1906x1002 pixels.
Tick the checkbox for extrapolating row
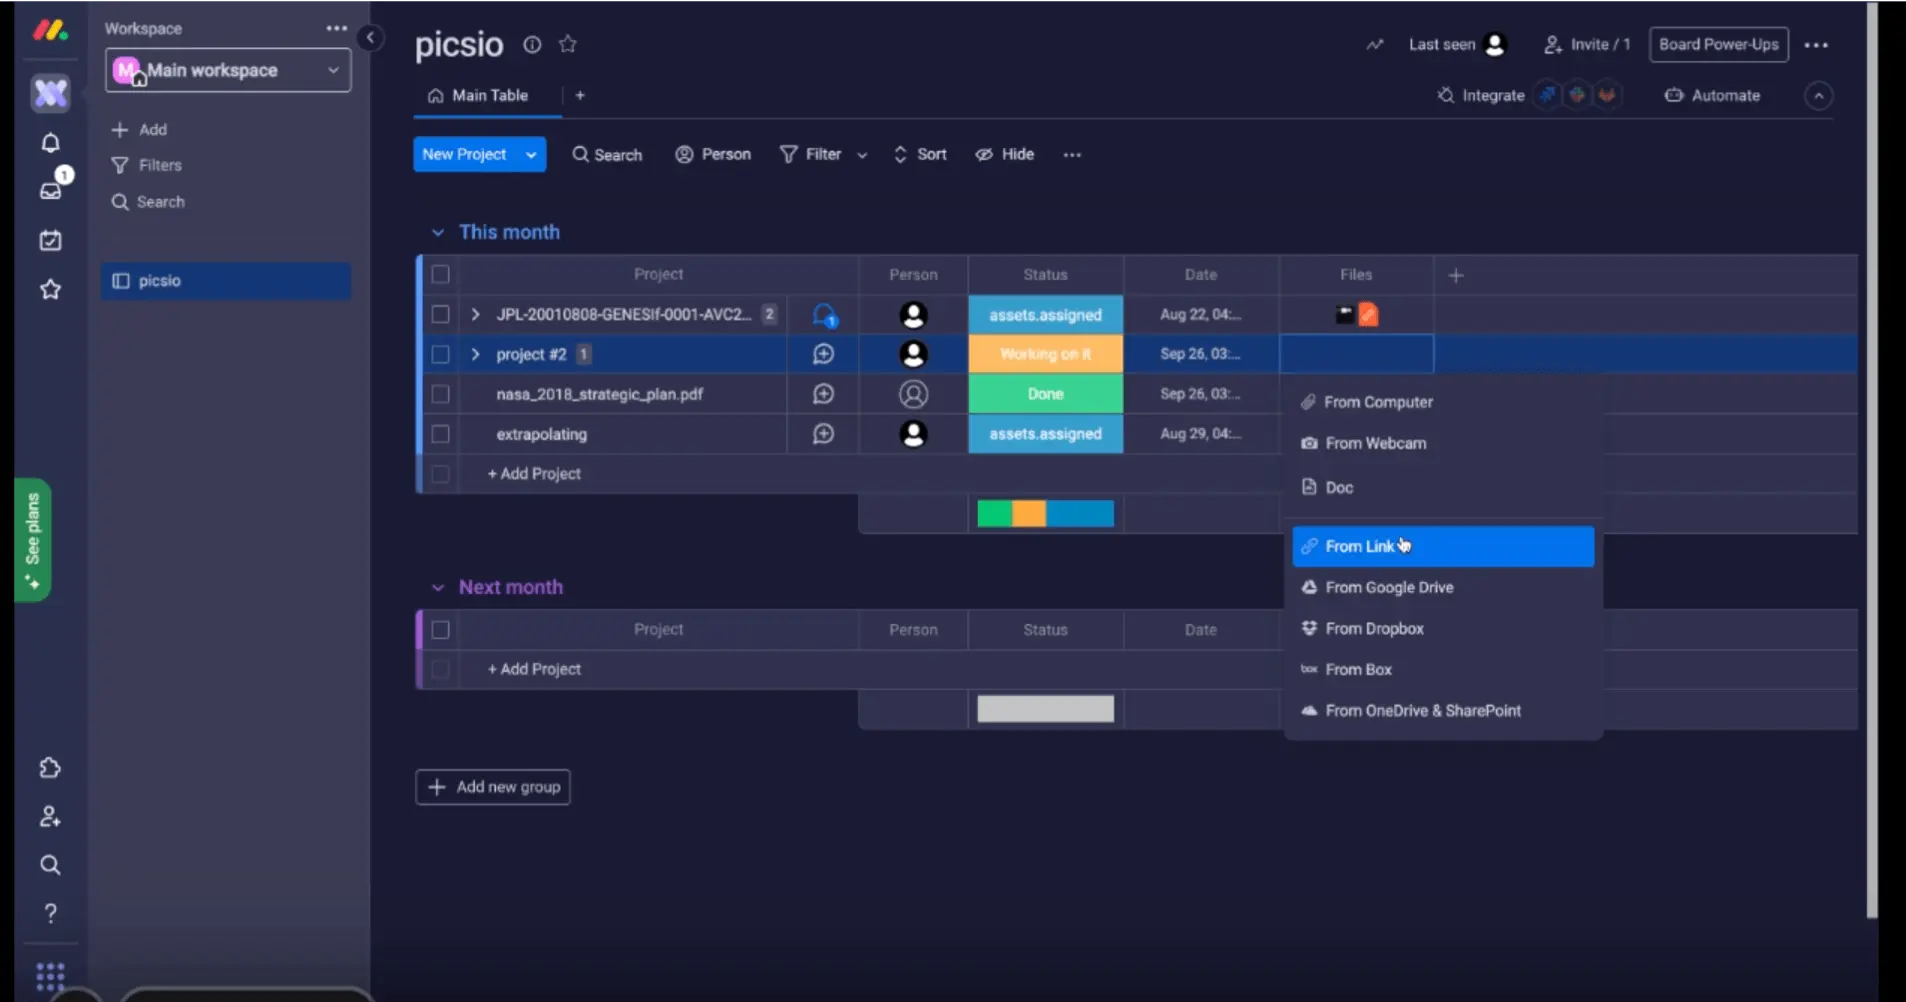[440, 434]
